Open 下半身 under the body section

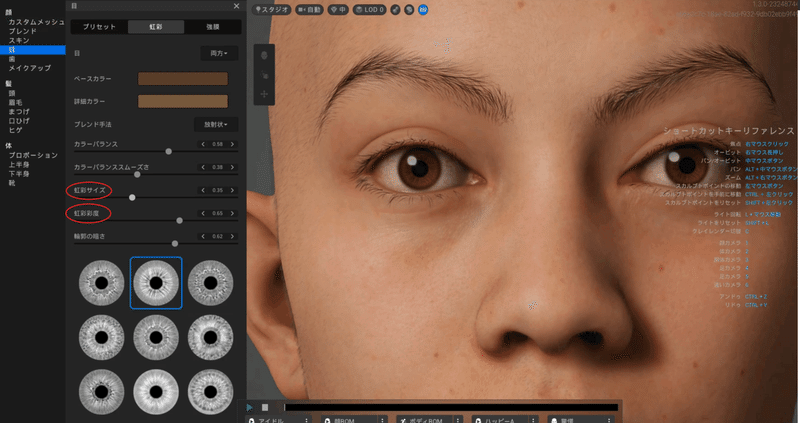click(x=19, y=174)
